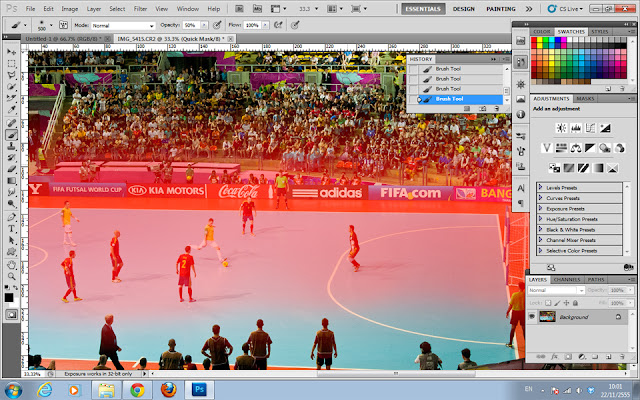Select the Spot Healing Brush tool
Image resolution: width=640 pixels, height=400 pixels.
click(x=11, y=123)
